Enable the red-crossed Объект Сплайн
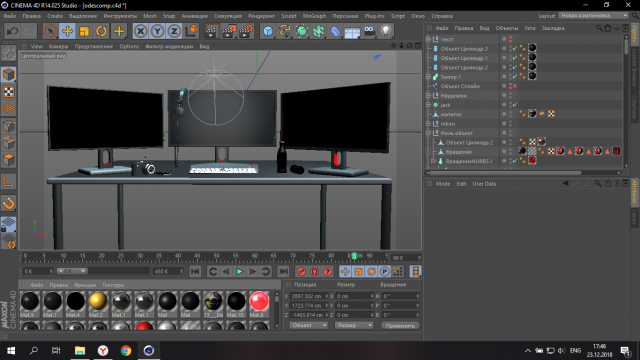This screenshot has width=640, height=360. click(515, 86)
